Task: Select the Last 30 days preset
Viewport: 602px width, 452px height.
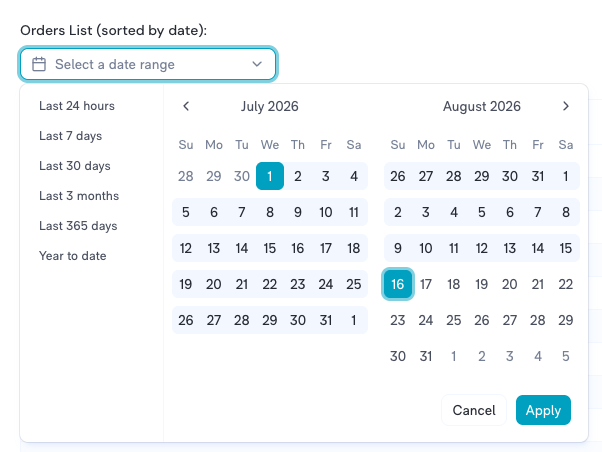Action: (x=75, y=166)
